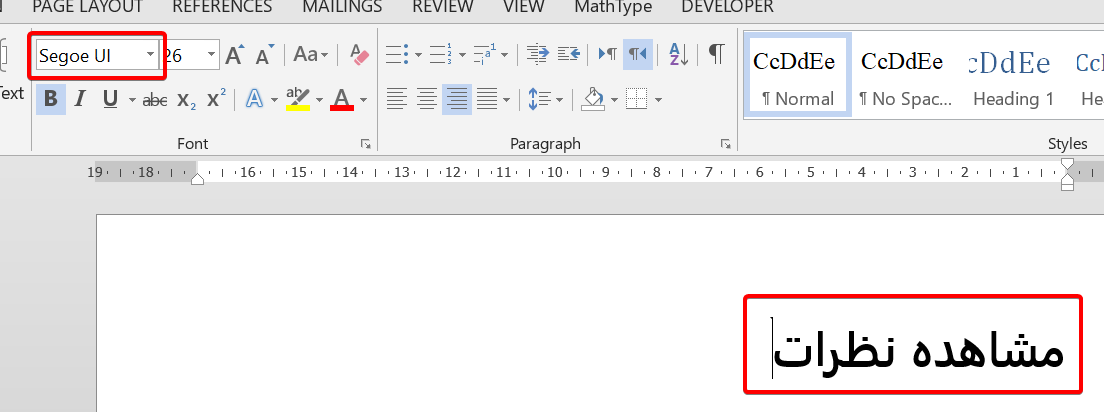Open the DEVELOPER tab
Viewport: 1104px width, 412px height.
pos(727,7)
